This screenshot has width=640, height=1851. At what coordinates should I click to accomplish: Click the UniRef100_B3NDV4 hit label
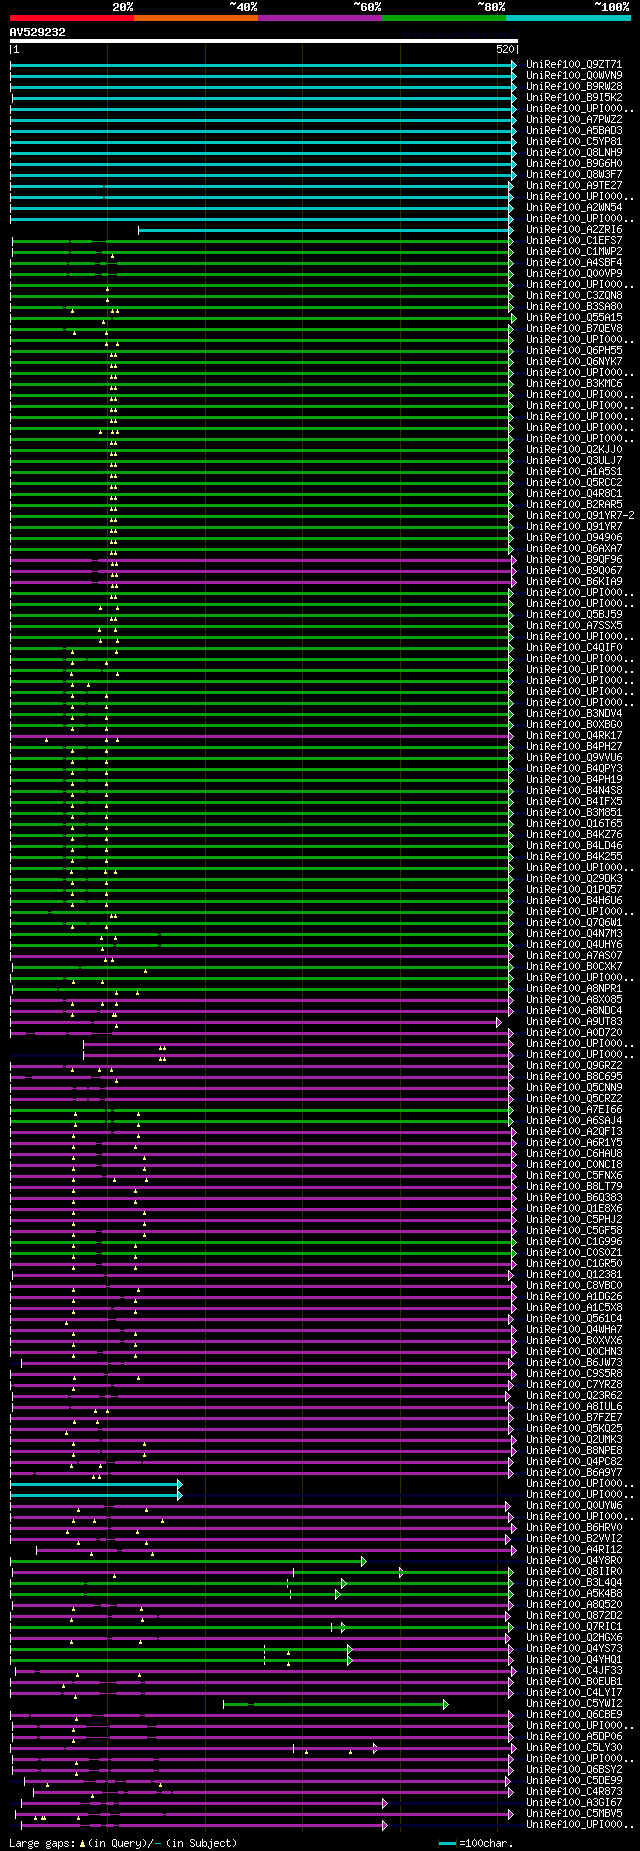pos(574,713)
